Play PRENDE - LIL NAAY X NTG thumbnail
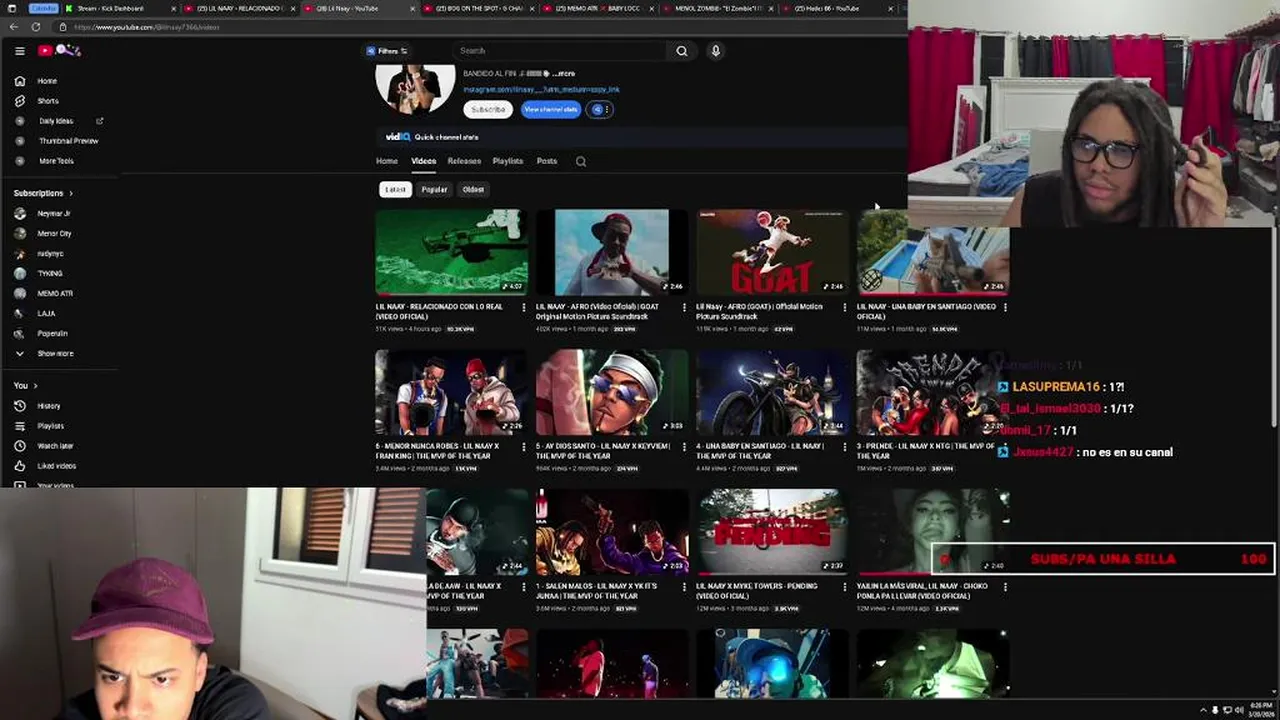 932,392
